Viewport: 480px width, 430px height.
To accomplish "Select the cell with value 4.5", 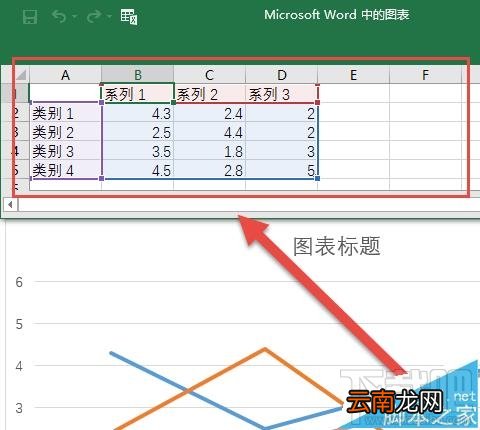I will [137, 170].
